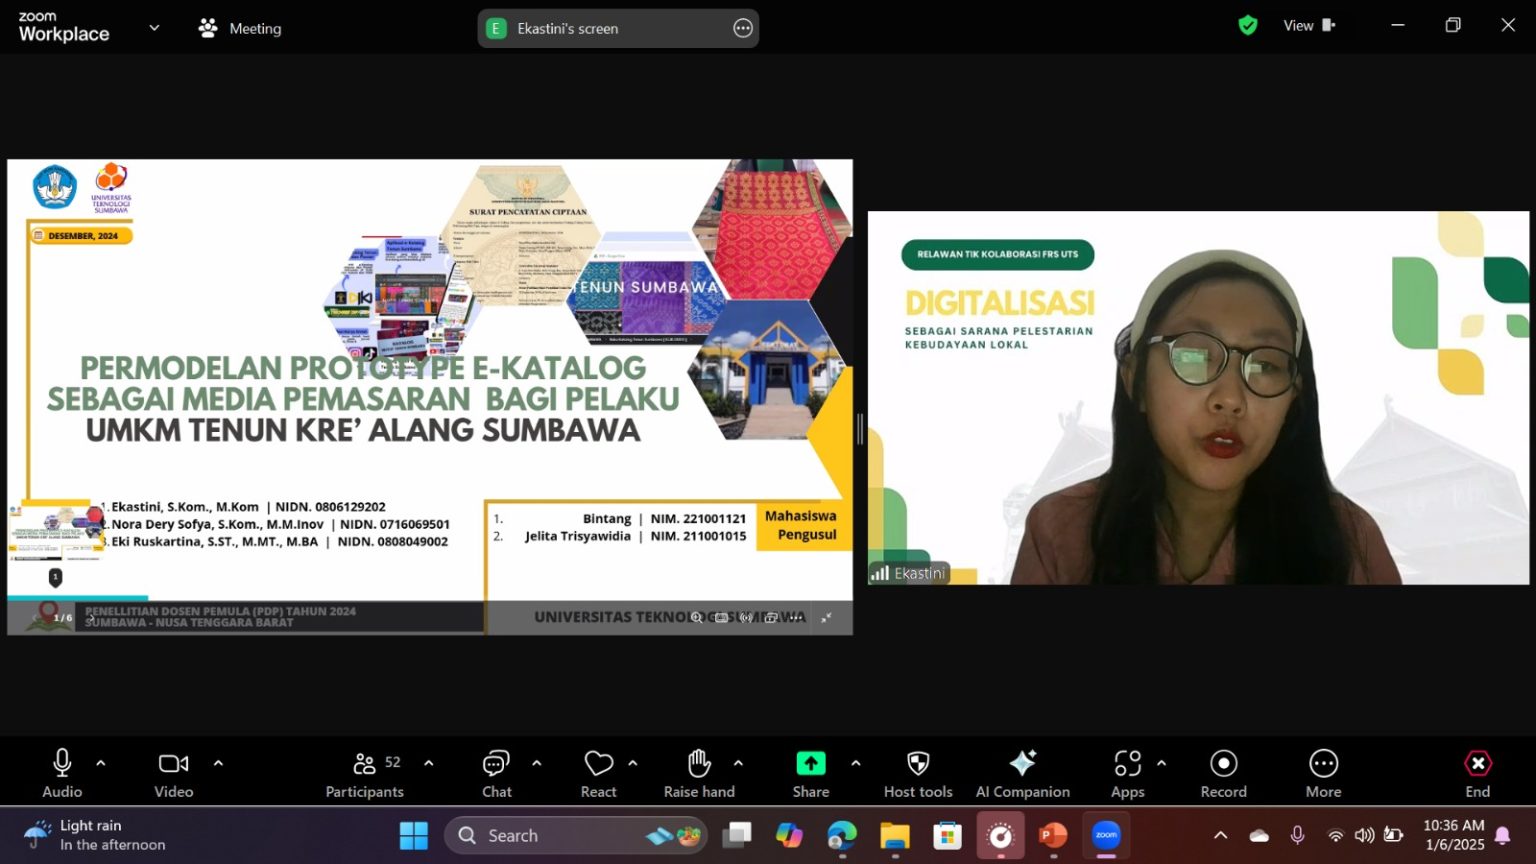Open PowerPoint from the taskbar
1536x864 pixels.
[1052, 835]
